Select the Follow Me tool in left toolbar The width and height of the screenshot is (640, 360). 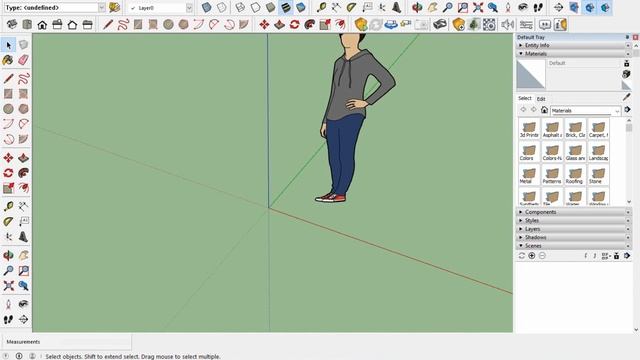pos(23,173)
